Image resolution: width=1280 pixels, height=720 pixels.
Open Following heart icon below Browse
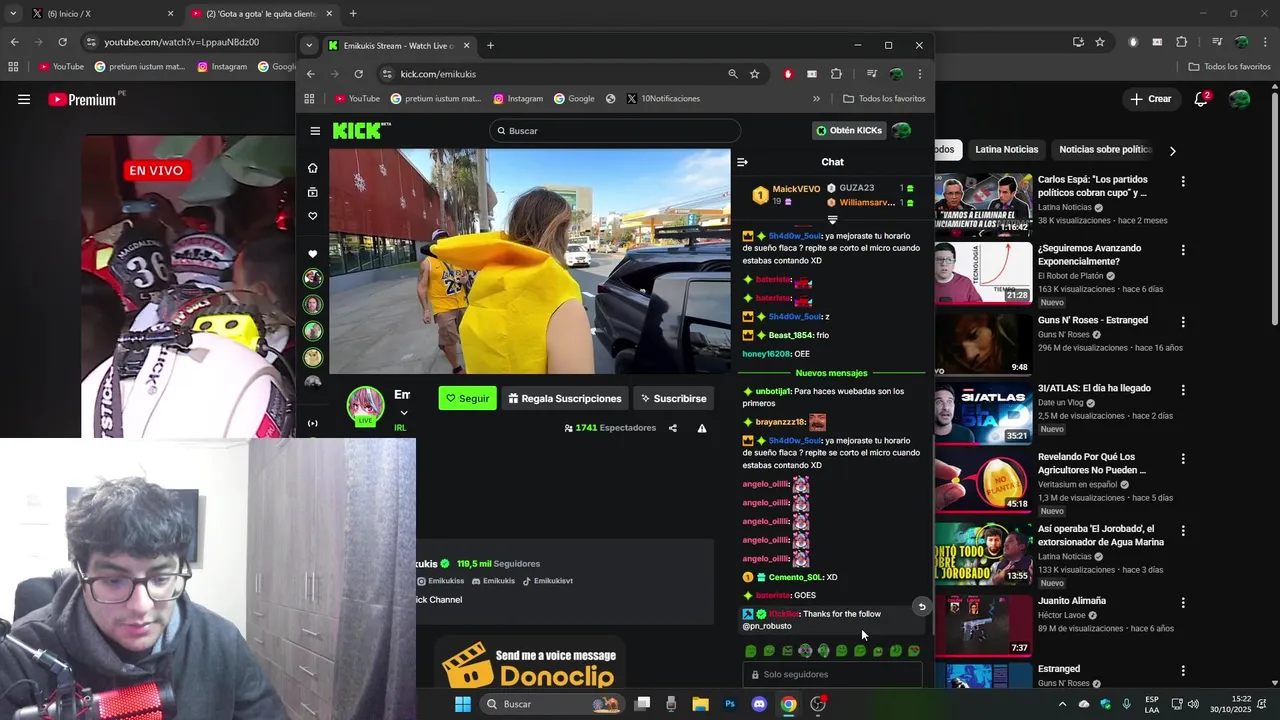[313, 216]
